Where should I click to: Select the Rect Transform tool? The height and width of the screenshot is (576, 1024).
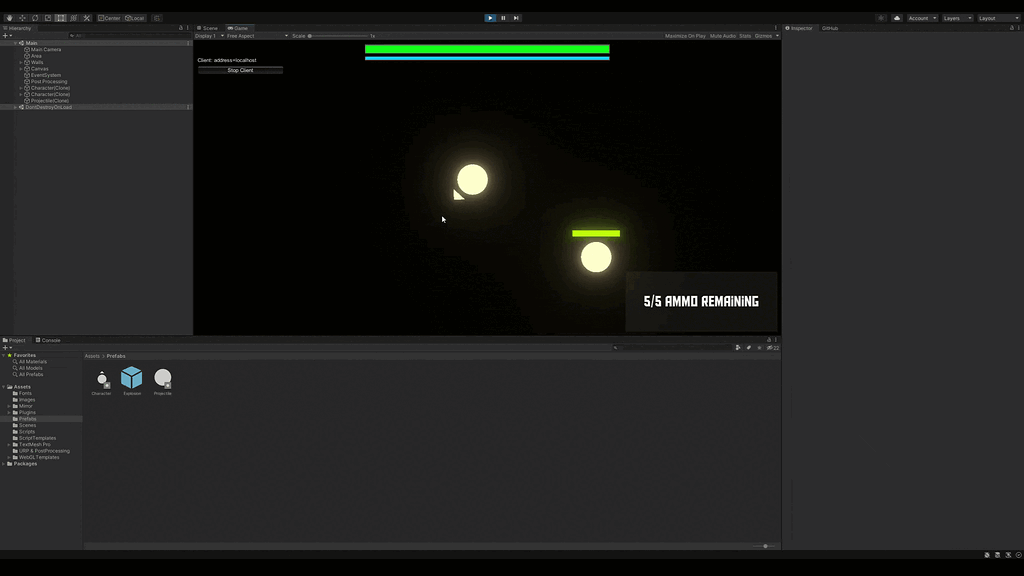[60, 18]
